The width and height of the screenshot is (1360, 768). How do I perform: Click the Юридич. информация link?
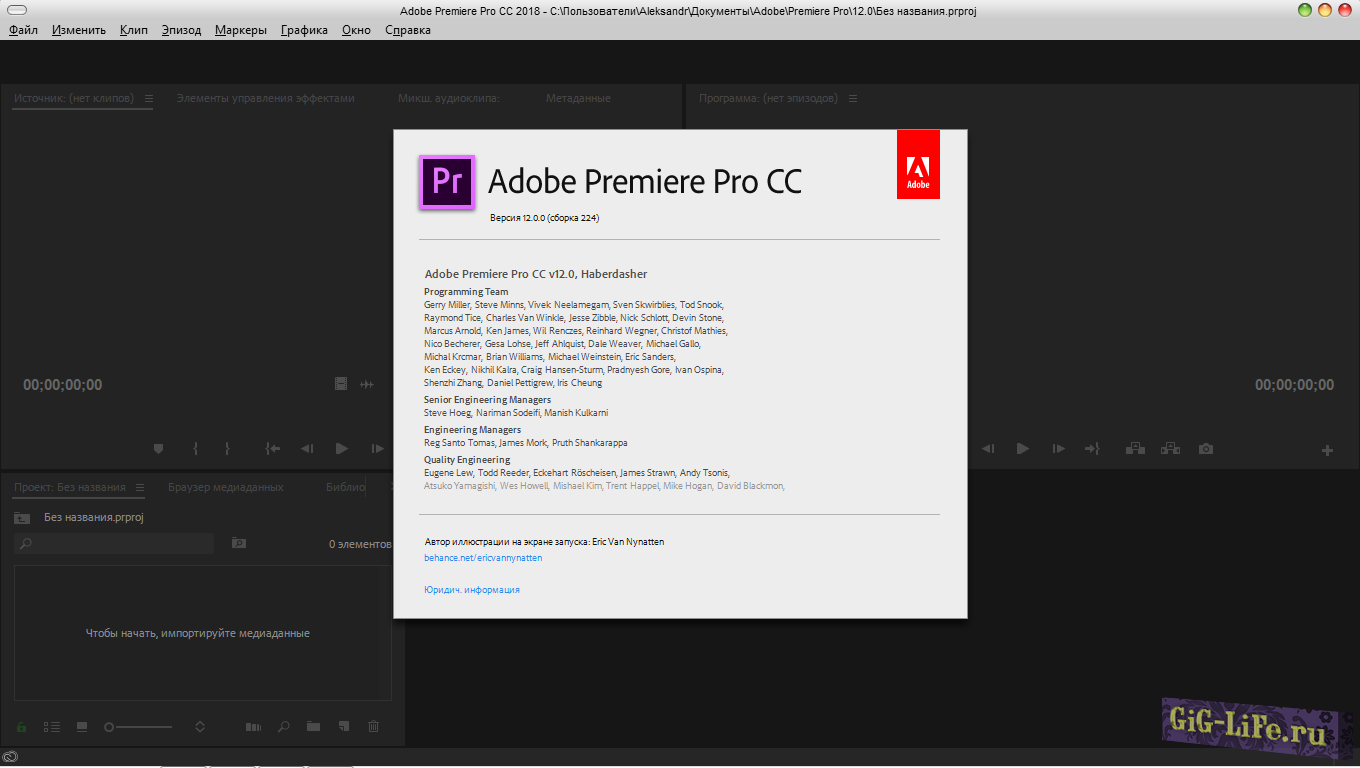(x=472, y=590)
